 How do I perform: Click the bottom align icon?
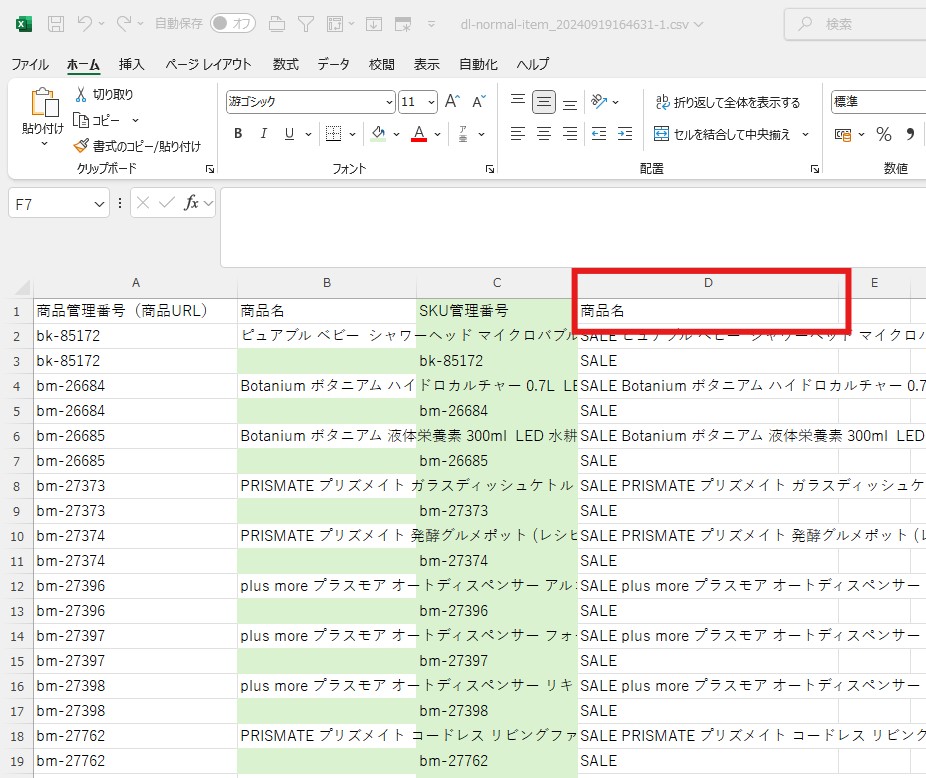point(570,102)
